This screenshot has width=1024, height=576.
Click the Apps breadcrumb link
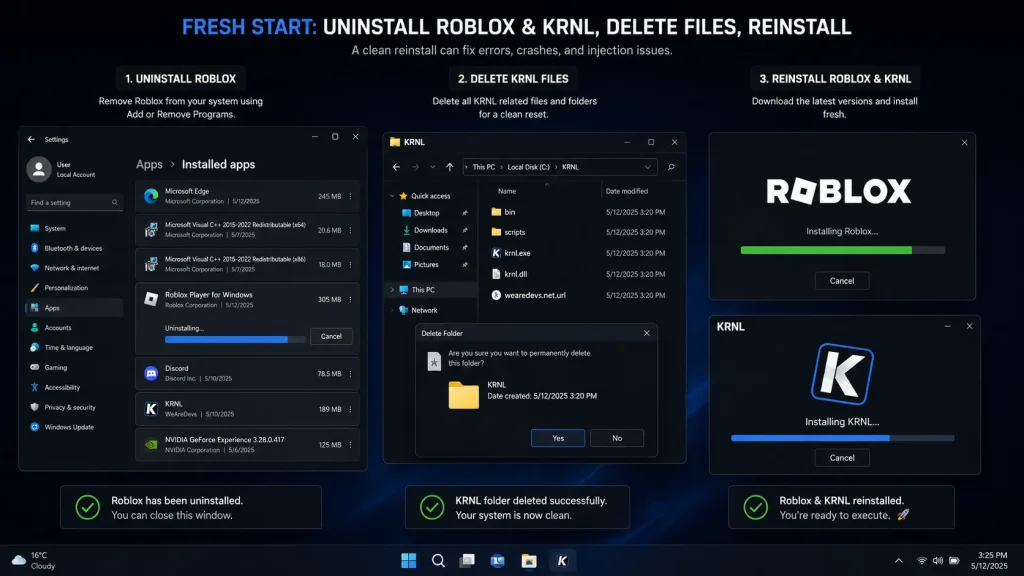(149, 165)
